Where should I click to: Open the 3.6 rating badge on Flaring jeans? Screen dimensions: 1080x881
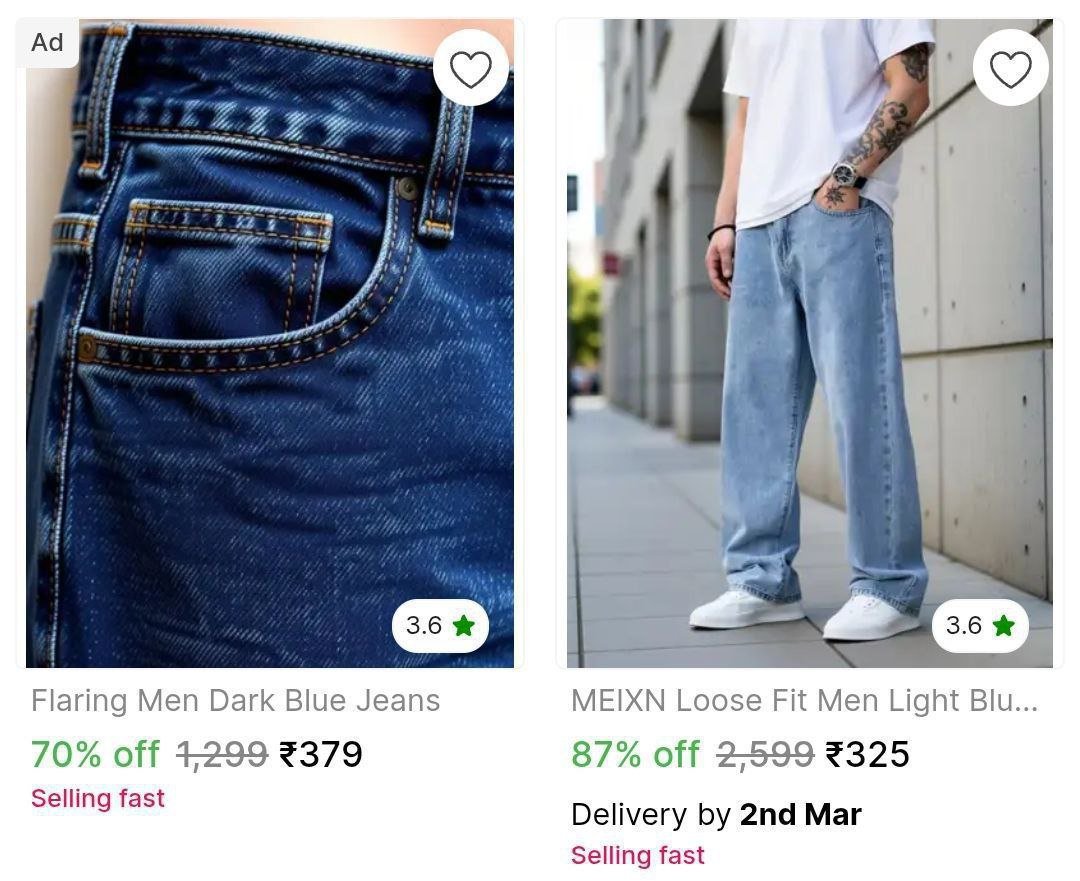(440, 625)
